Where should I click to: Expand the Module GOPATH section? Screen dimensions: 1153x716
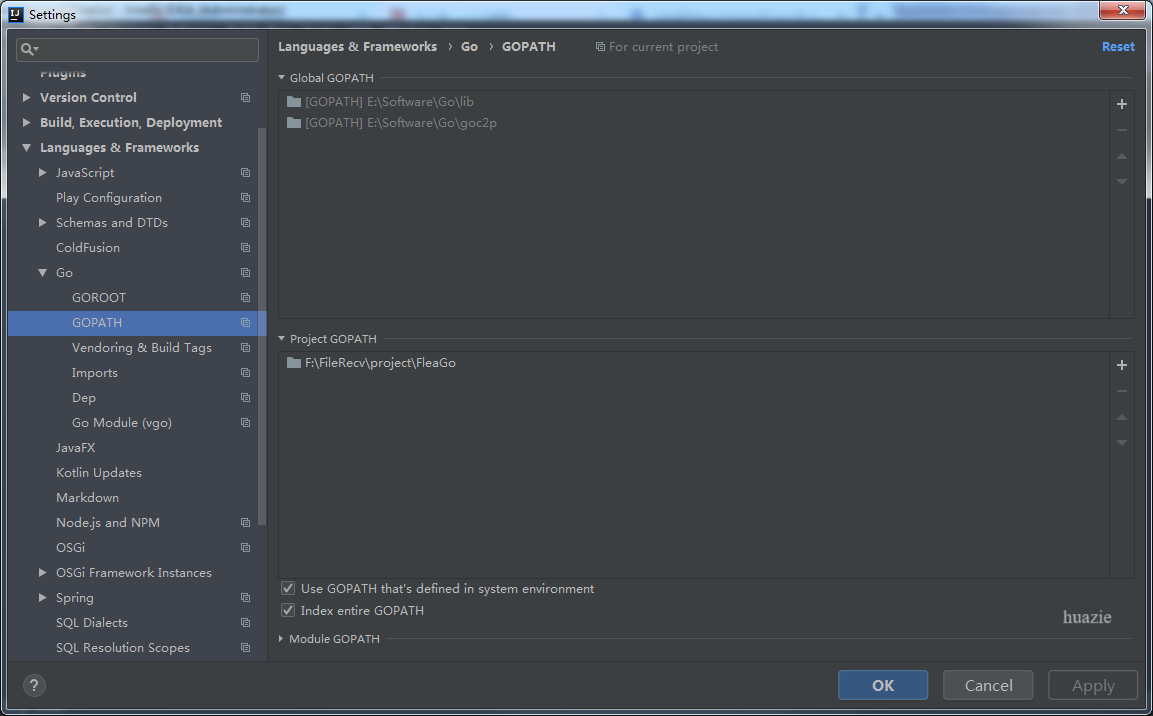click(x=282, y=639)
